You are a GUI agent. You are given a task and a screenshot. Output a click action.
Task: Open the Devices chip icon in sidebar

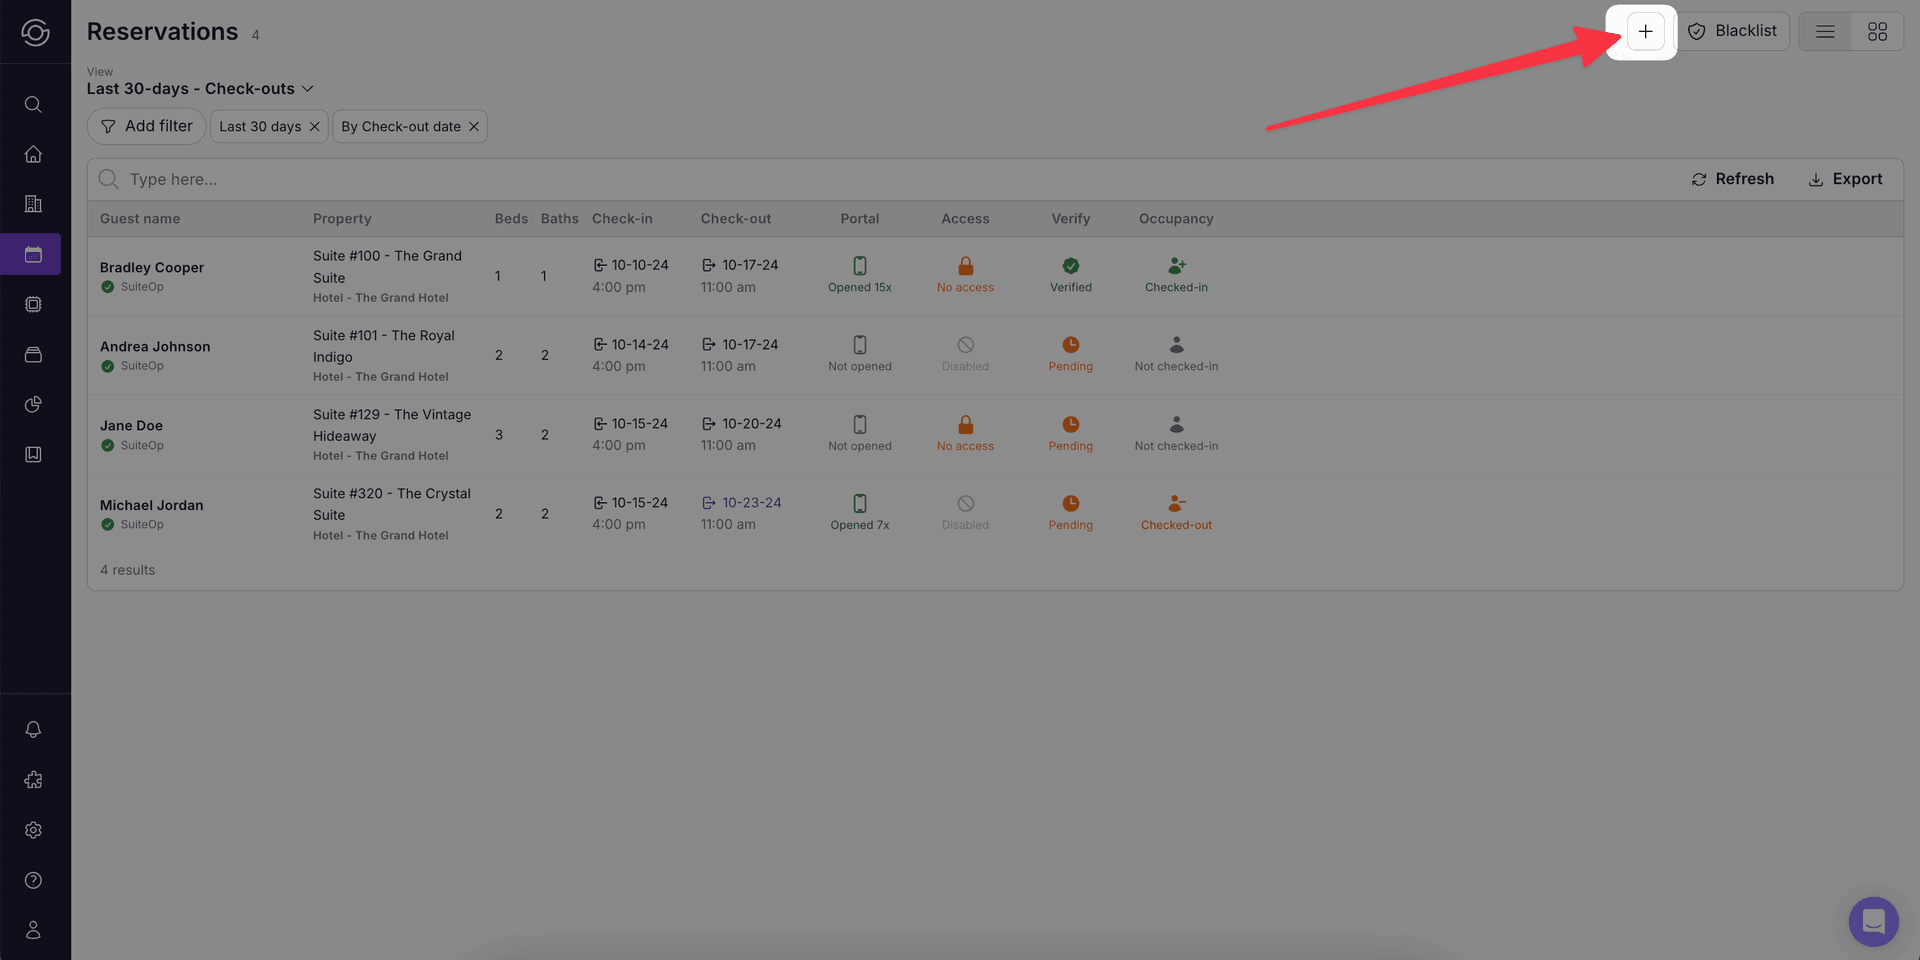pyautogui.click(x=34, y=304)
